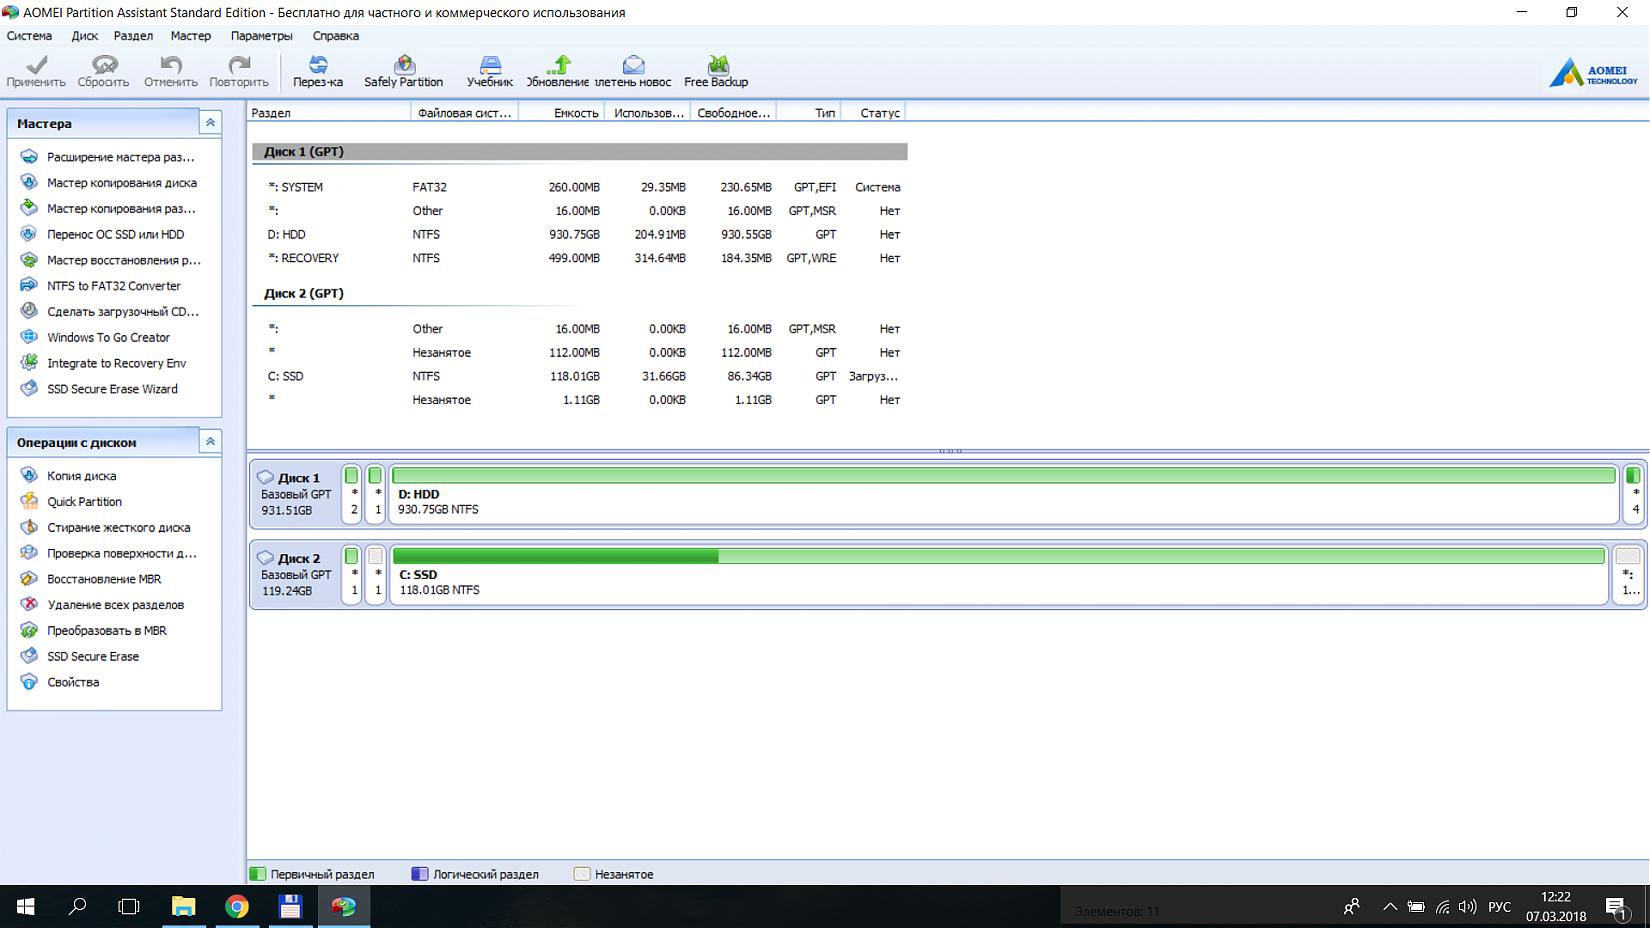Click the Применить toolbar checkmark icon
Image resolution: width=1650 pixels, height=928 pixels.
point(37,65)
